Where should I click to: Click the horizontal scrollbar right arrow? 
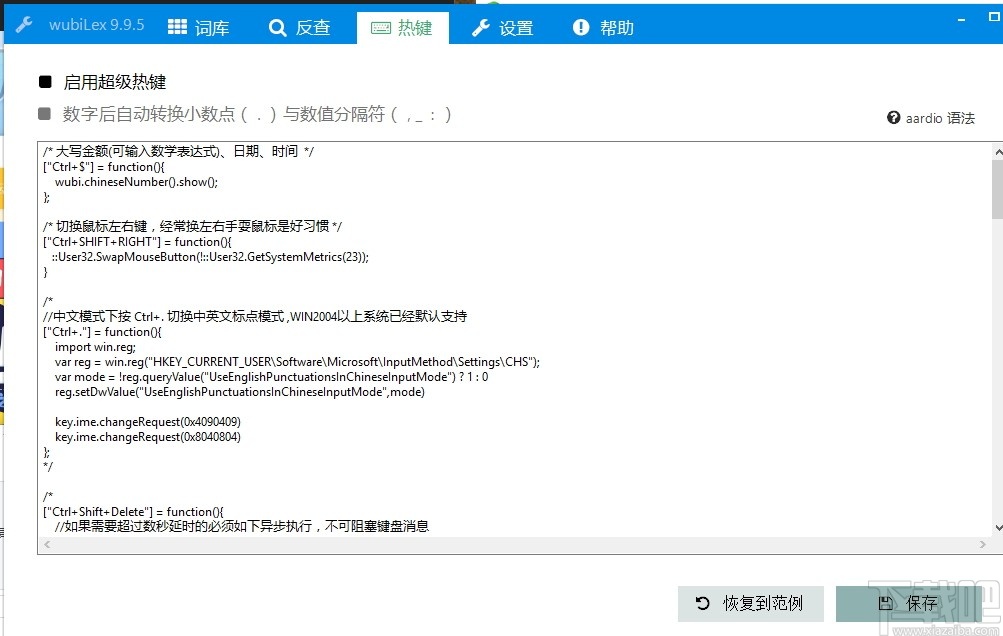tap(981, 543)
